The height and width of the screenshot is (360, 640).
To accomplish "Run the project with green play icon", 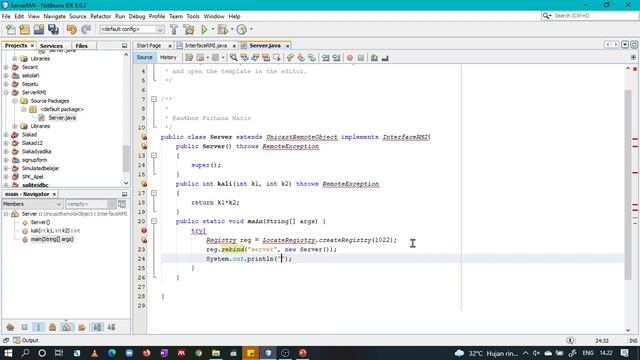I will coord(204,29).
